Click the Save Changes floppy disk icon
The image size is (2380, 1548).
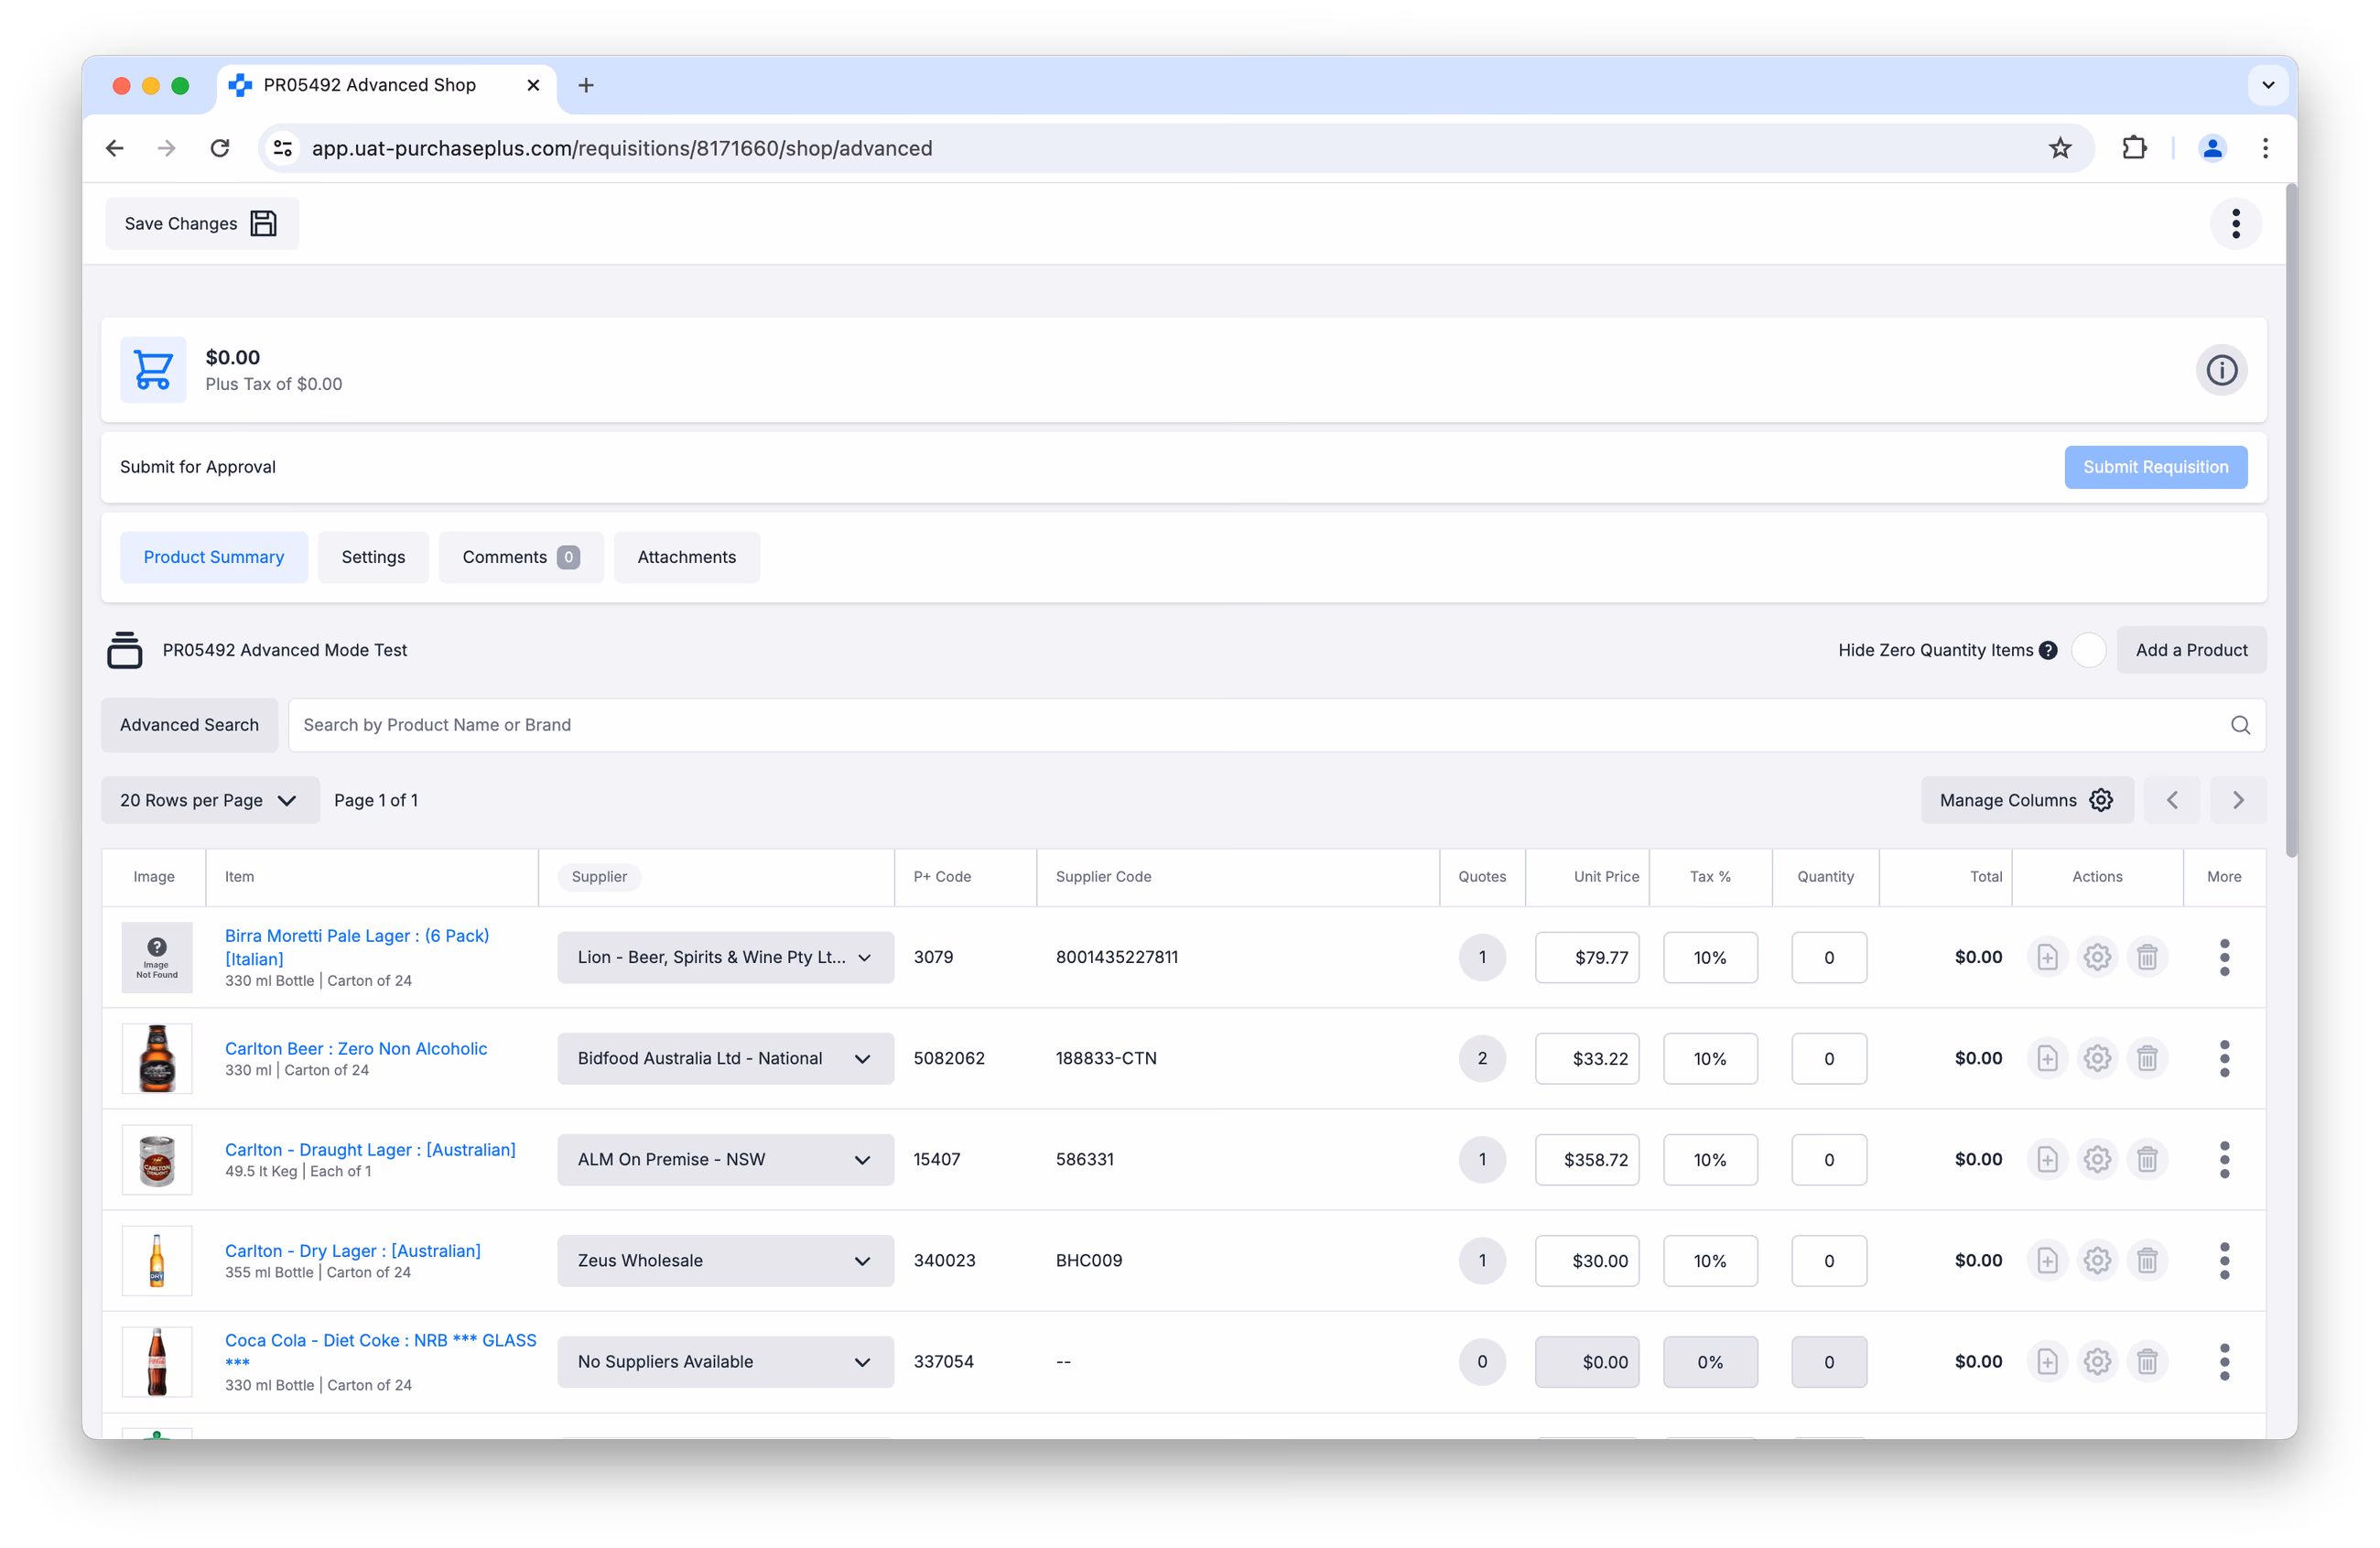click(x=264, y=223)
